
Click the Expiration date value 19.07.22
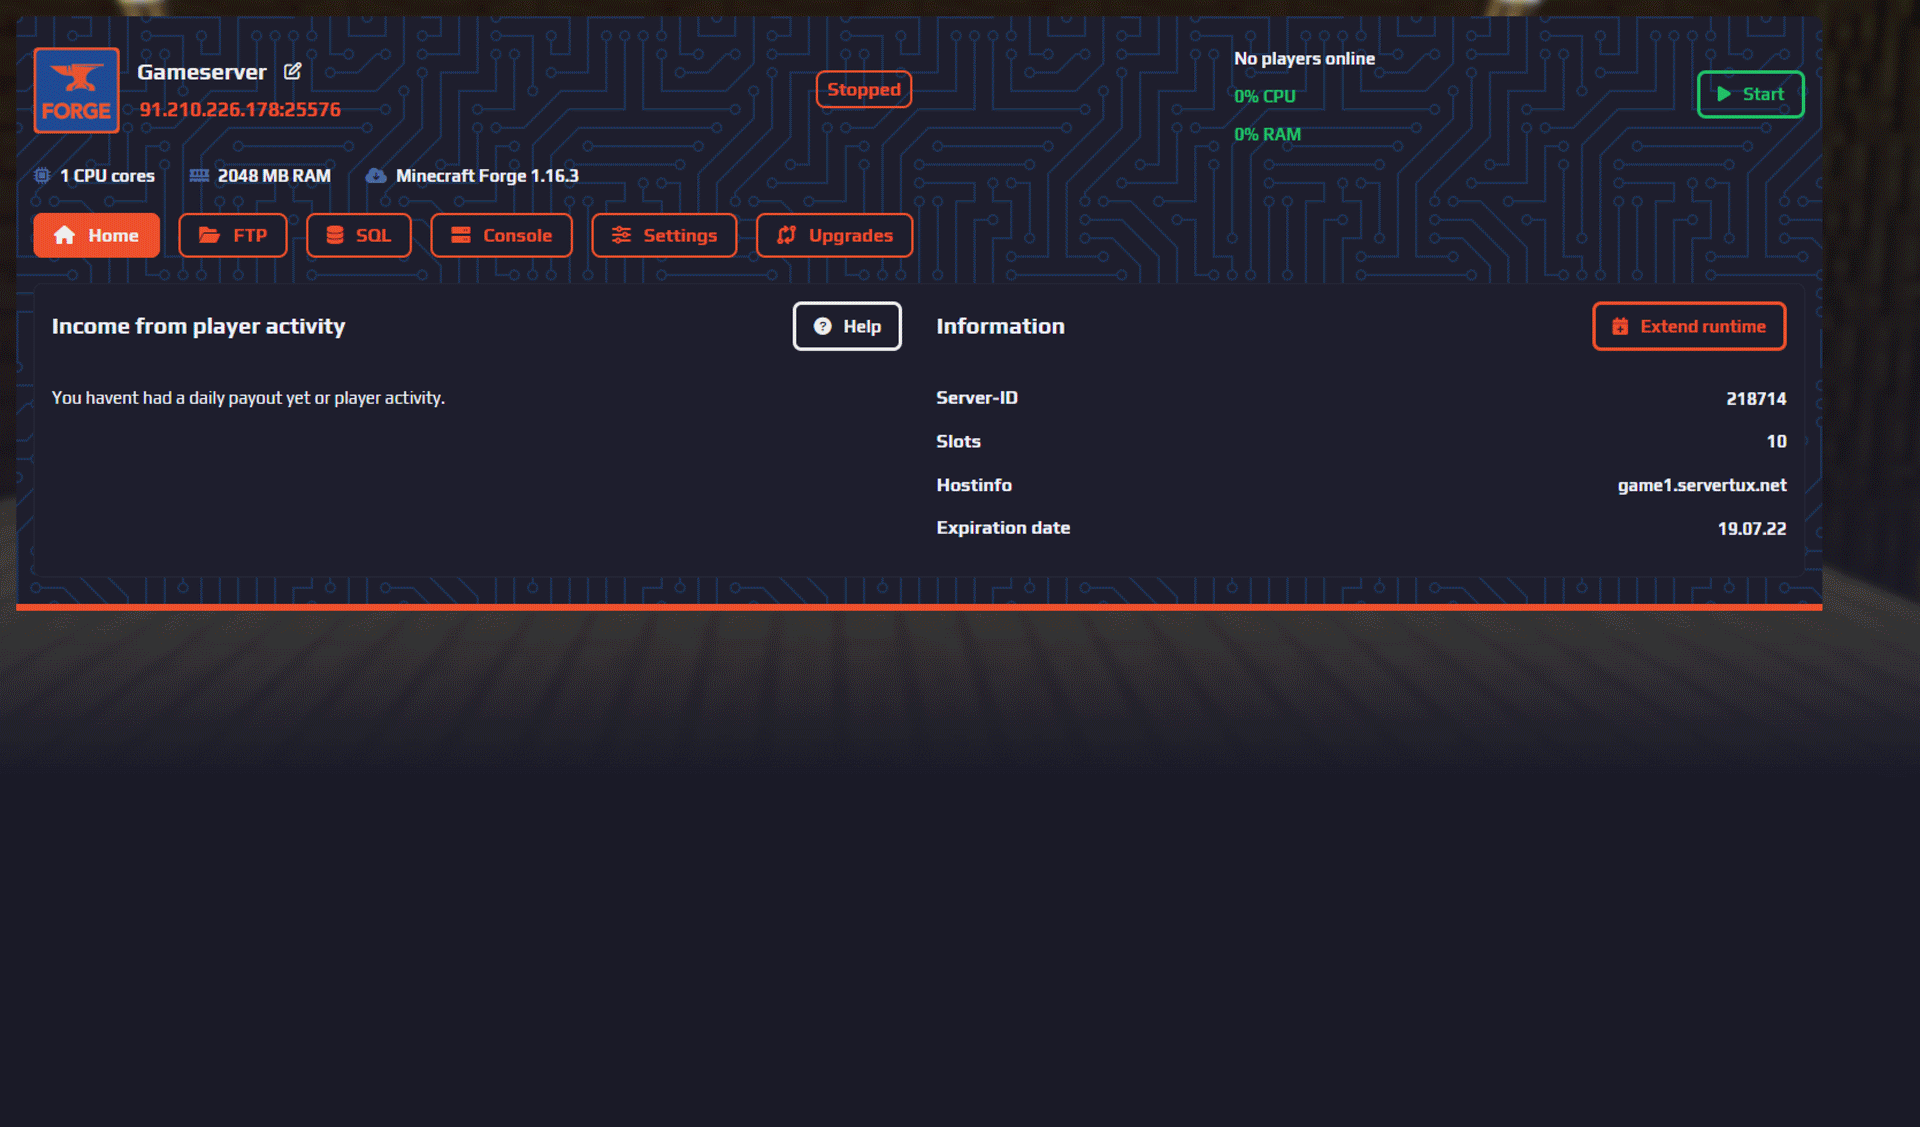pos(1751,528)
